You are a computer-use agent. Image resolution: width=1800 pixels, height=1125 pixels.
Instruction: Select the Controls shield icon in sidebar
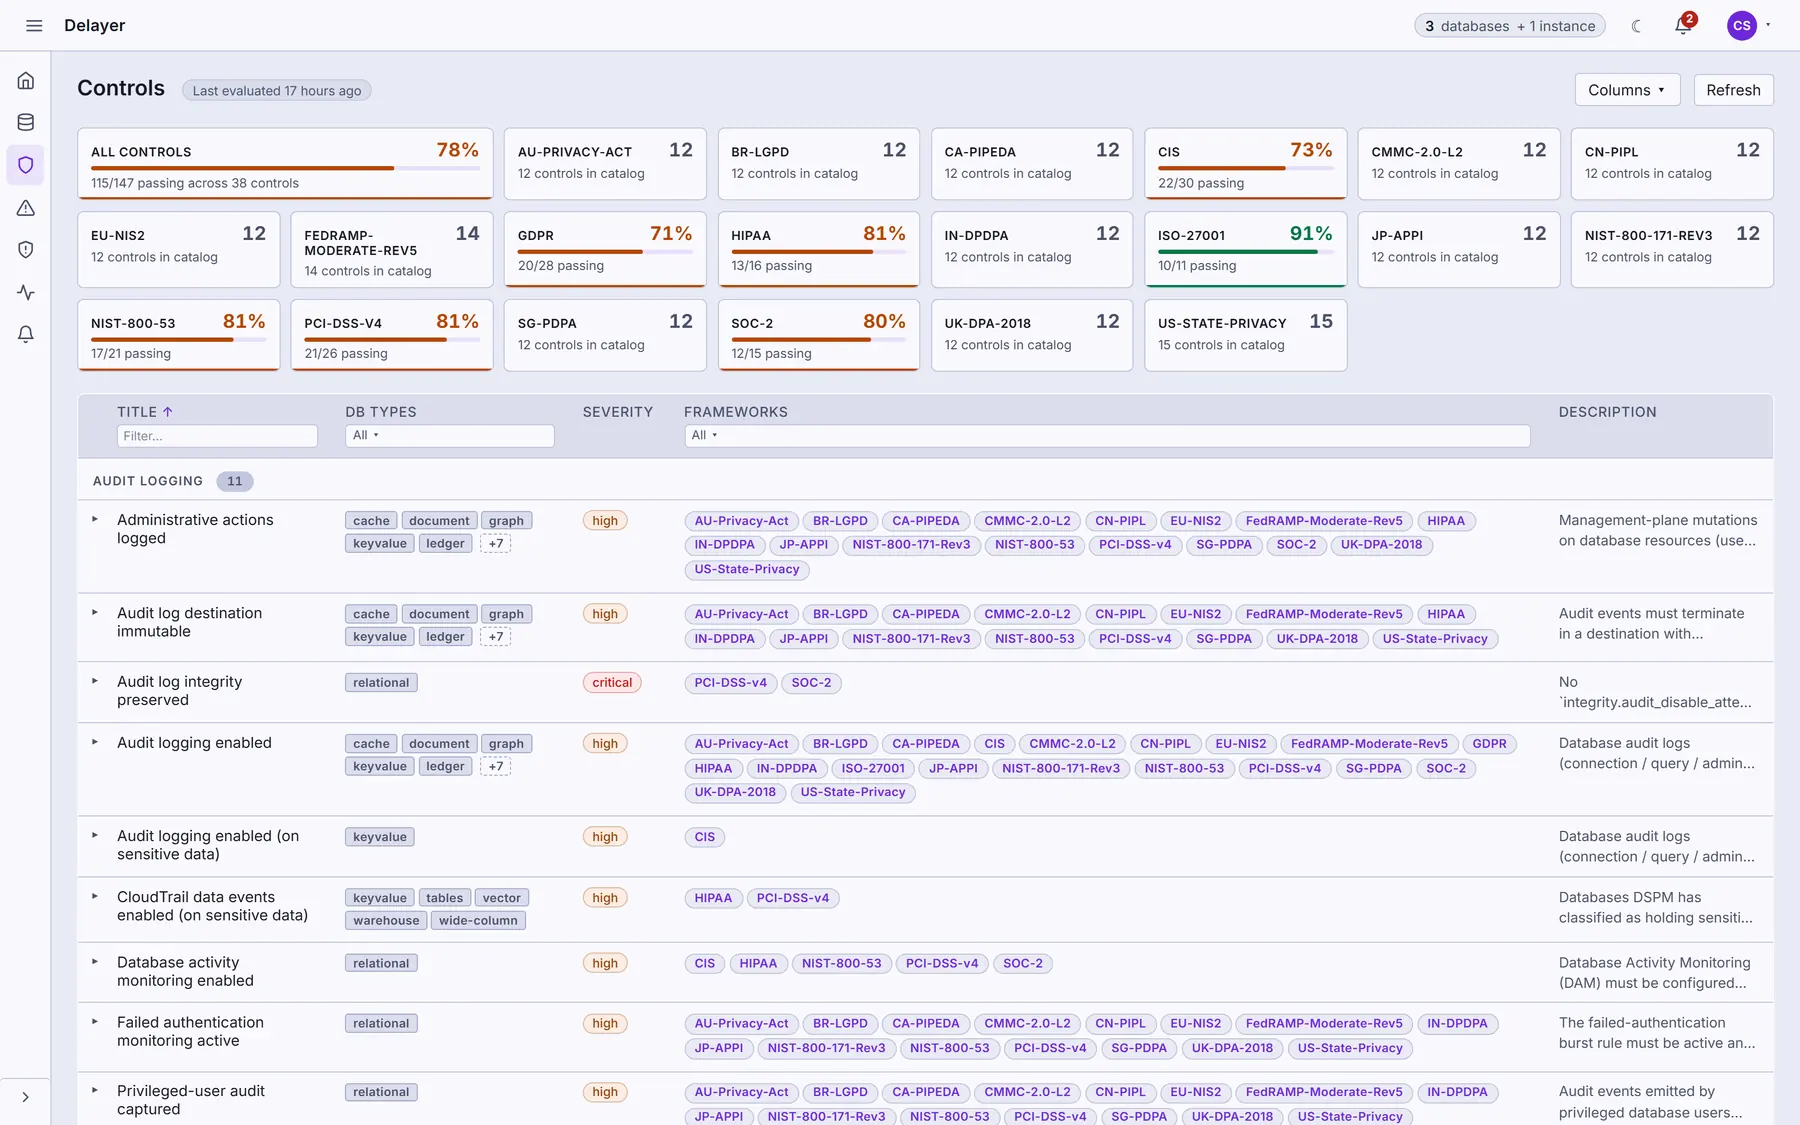26,165
